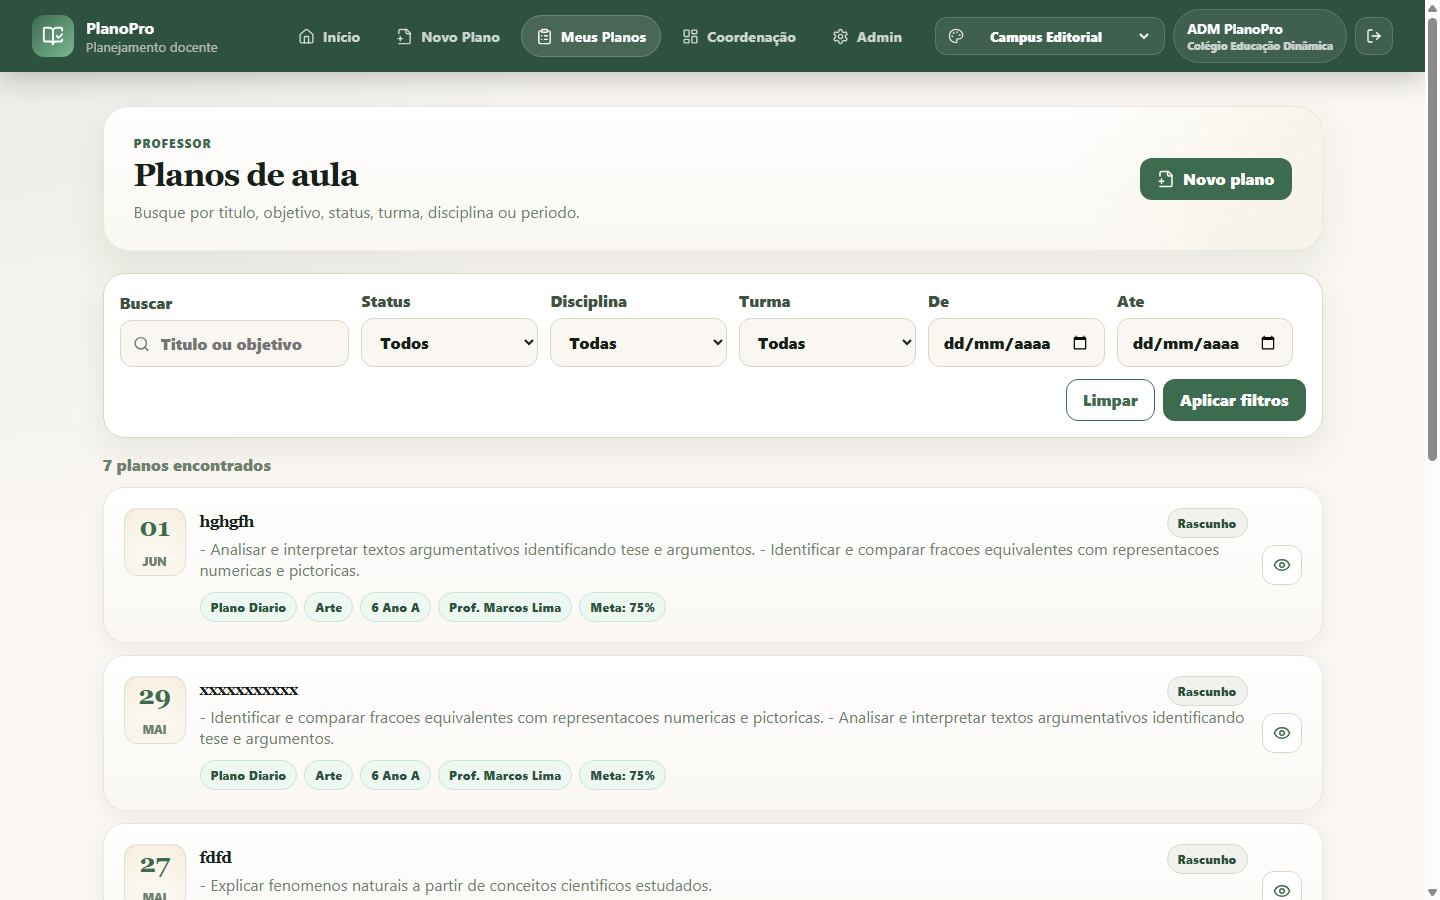Click the Limpar button
This screenshot has height=900, width=1440.
coord(1110,400)
